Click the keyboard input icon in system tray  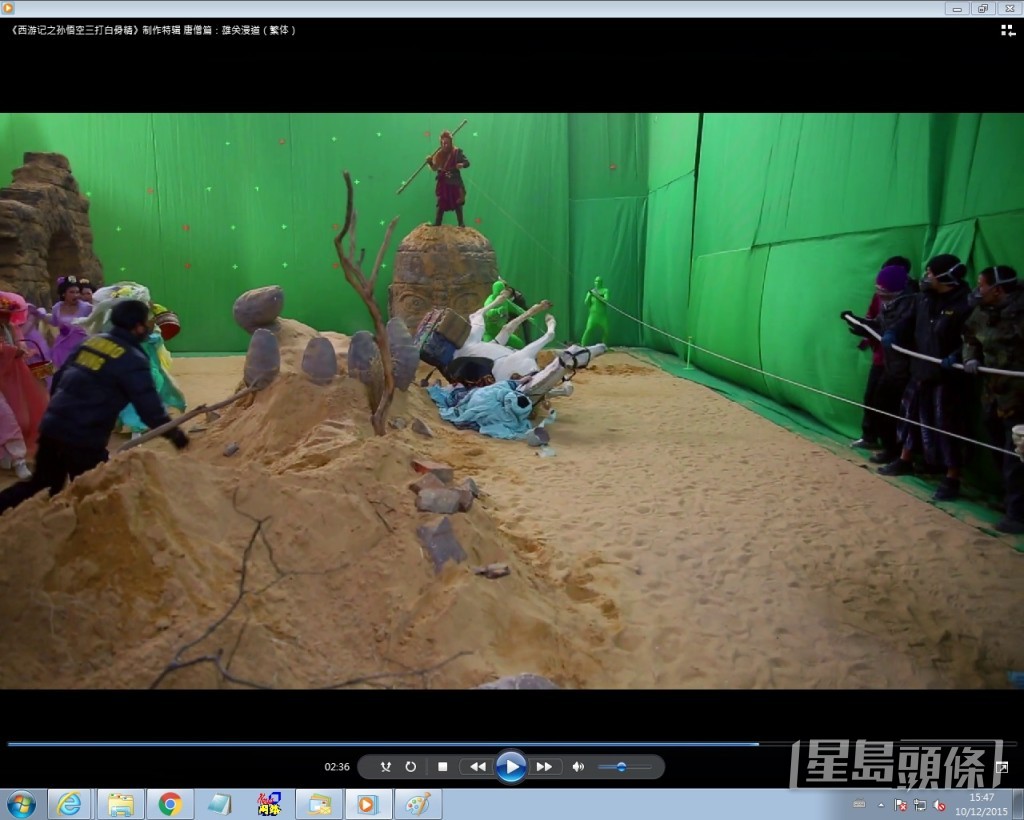[x=859, y=803]
